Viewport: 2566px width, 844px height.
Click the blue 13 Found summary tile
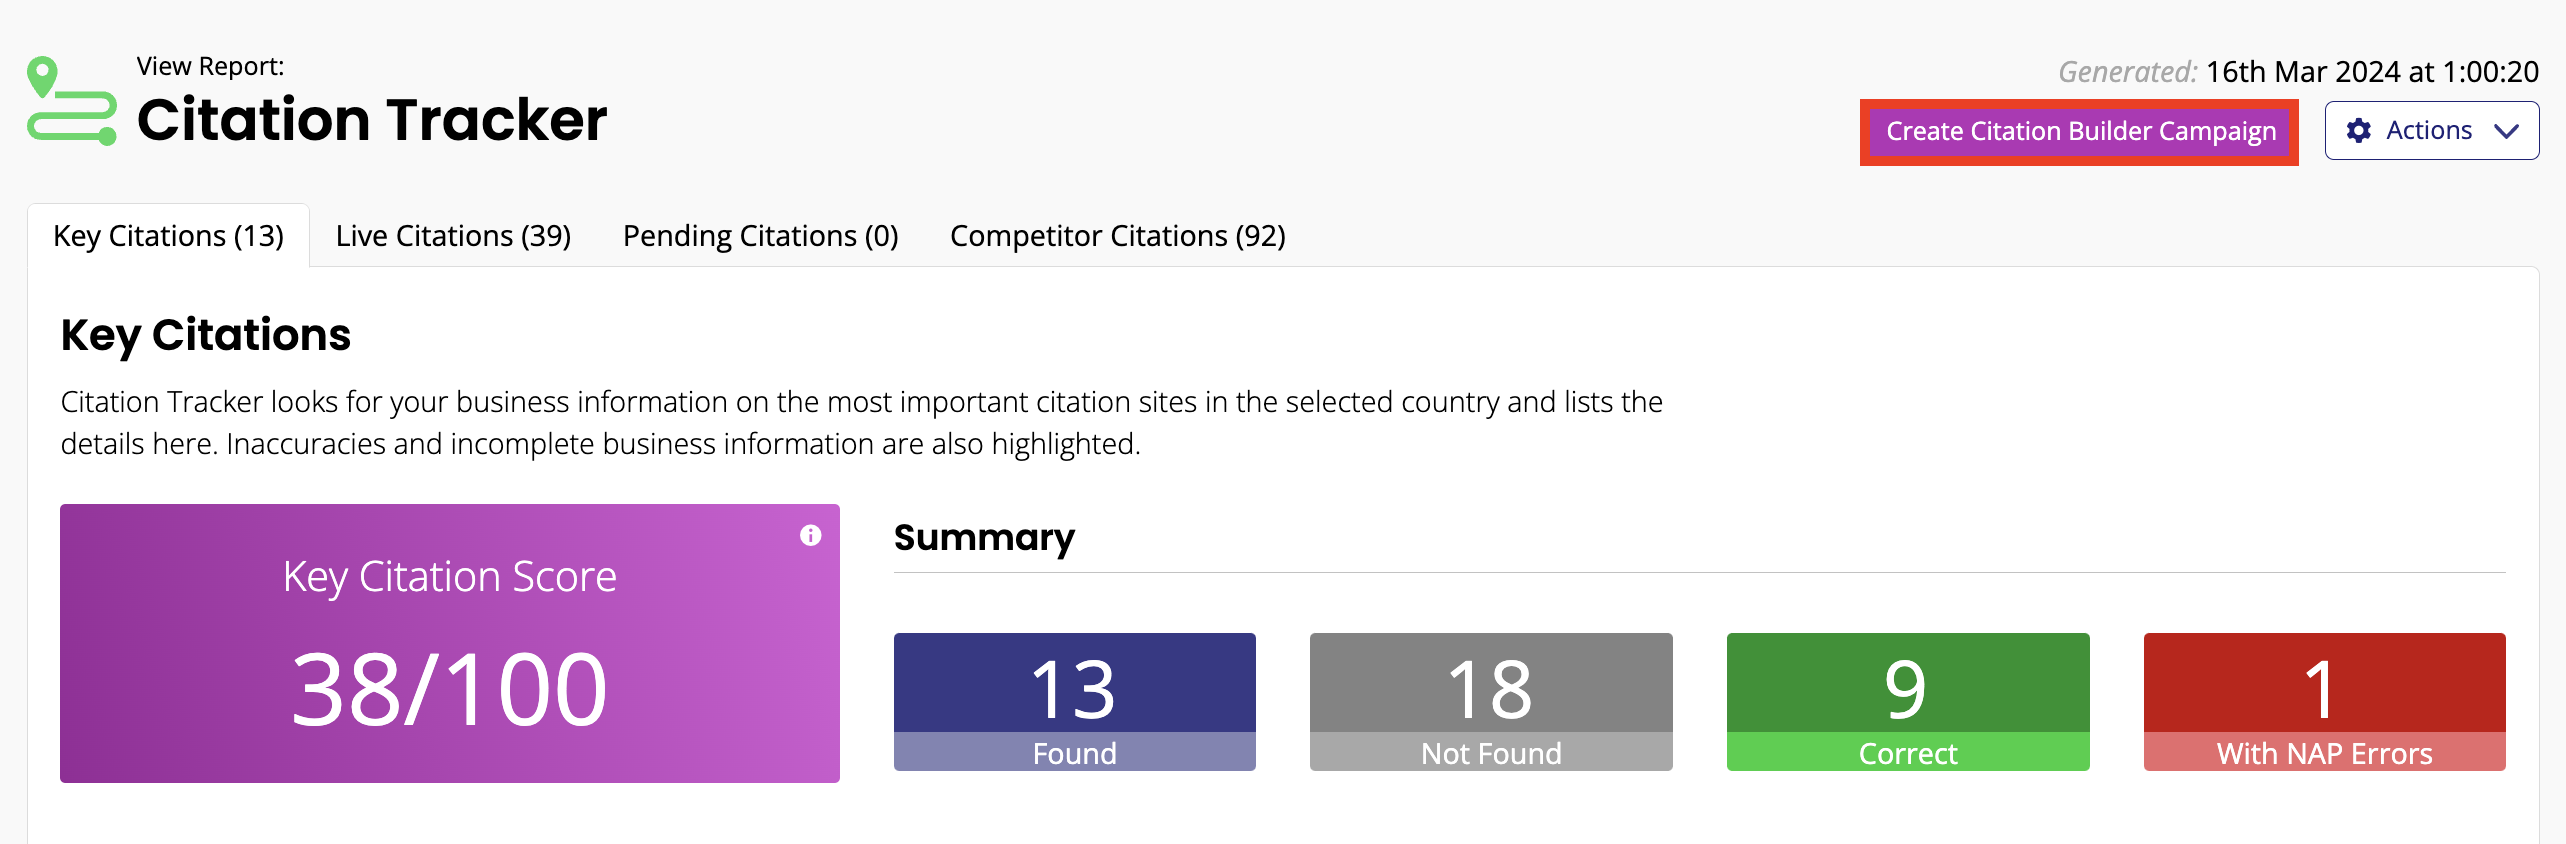[1074, 701]
